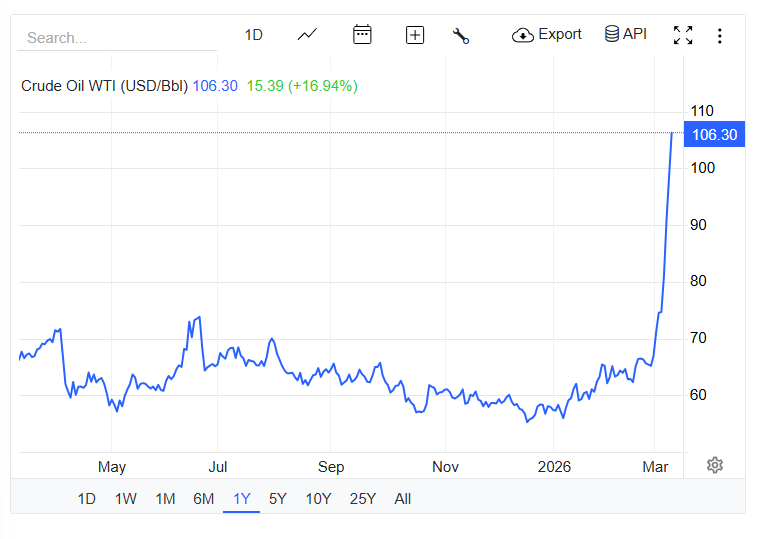This screenshot has height=539, width=767.
Task: Click the Export cloud download button
Action: coord(546,35)
